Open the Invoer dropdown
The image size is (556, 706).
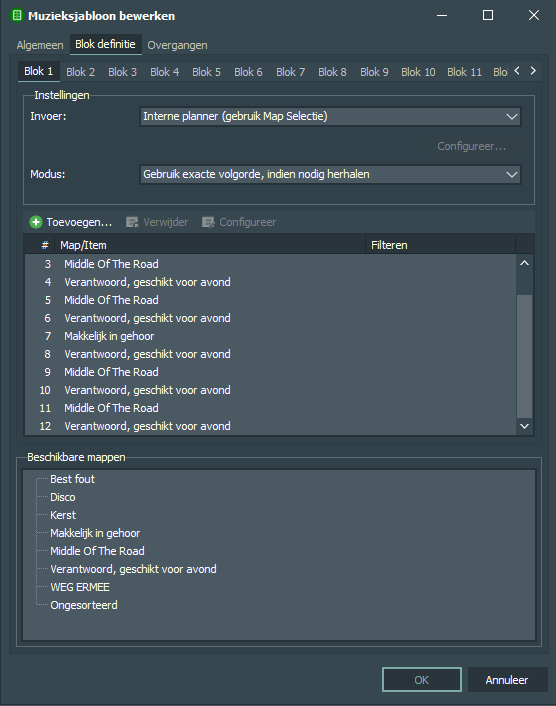click(x=330, y=117)
